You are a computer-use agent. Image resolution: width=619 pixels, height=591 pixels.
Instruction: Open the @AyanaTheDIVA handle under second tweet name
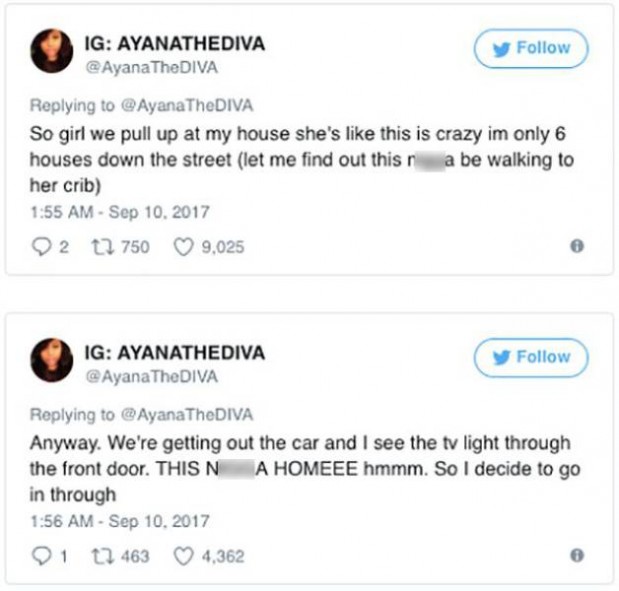152,377
